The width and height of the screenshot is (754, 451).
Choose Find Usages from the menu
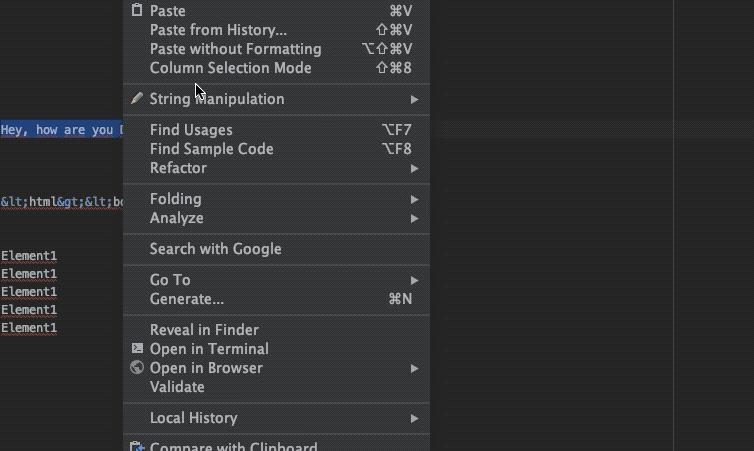190,130
